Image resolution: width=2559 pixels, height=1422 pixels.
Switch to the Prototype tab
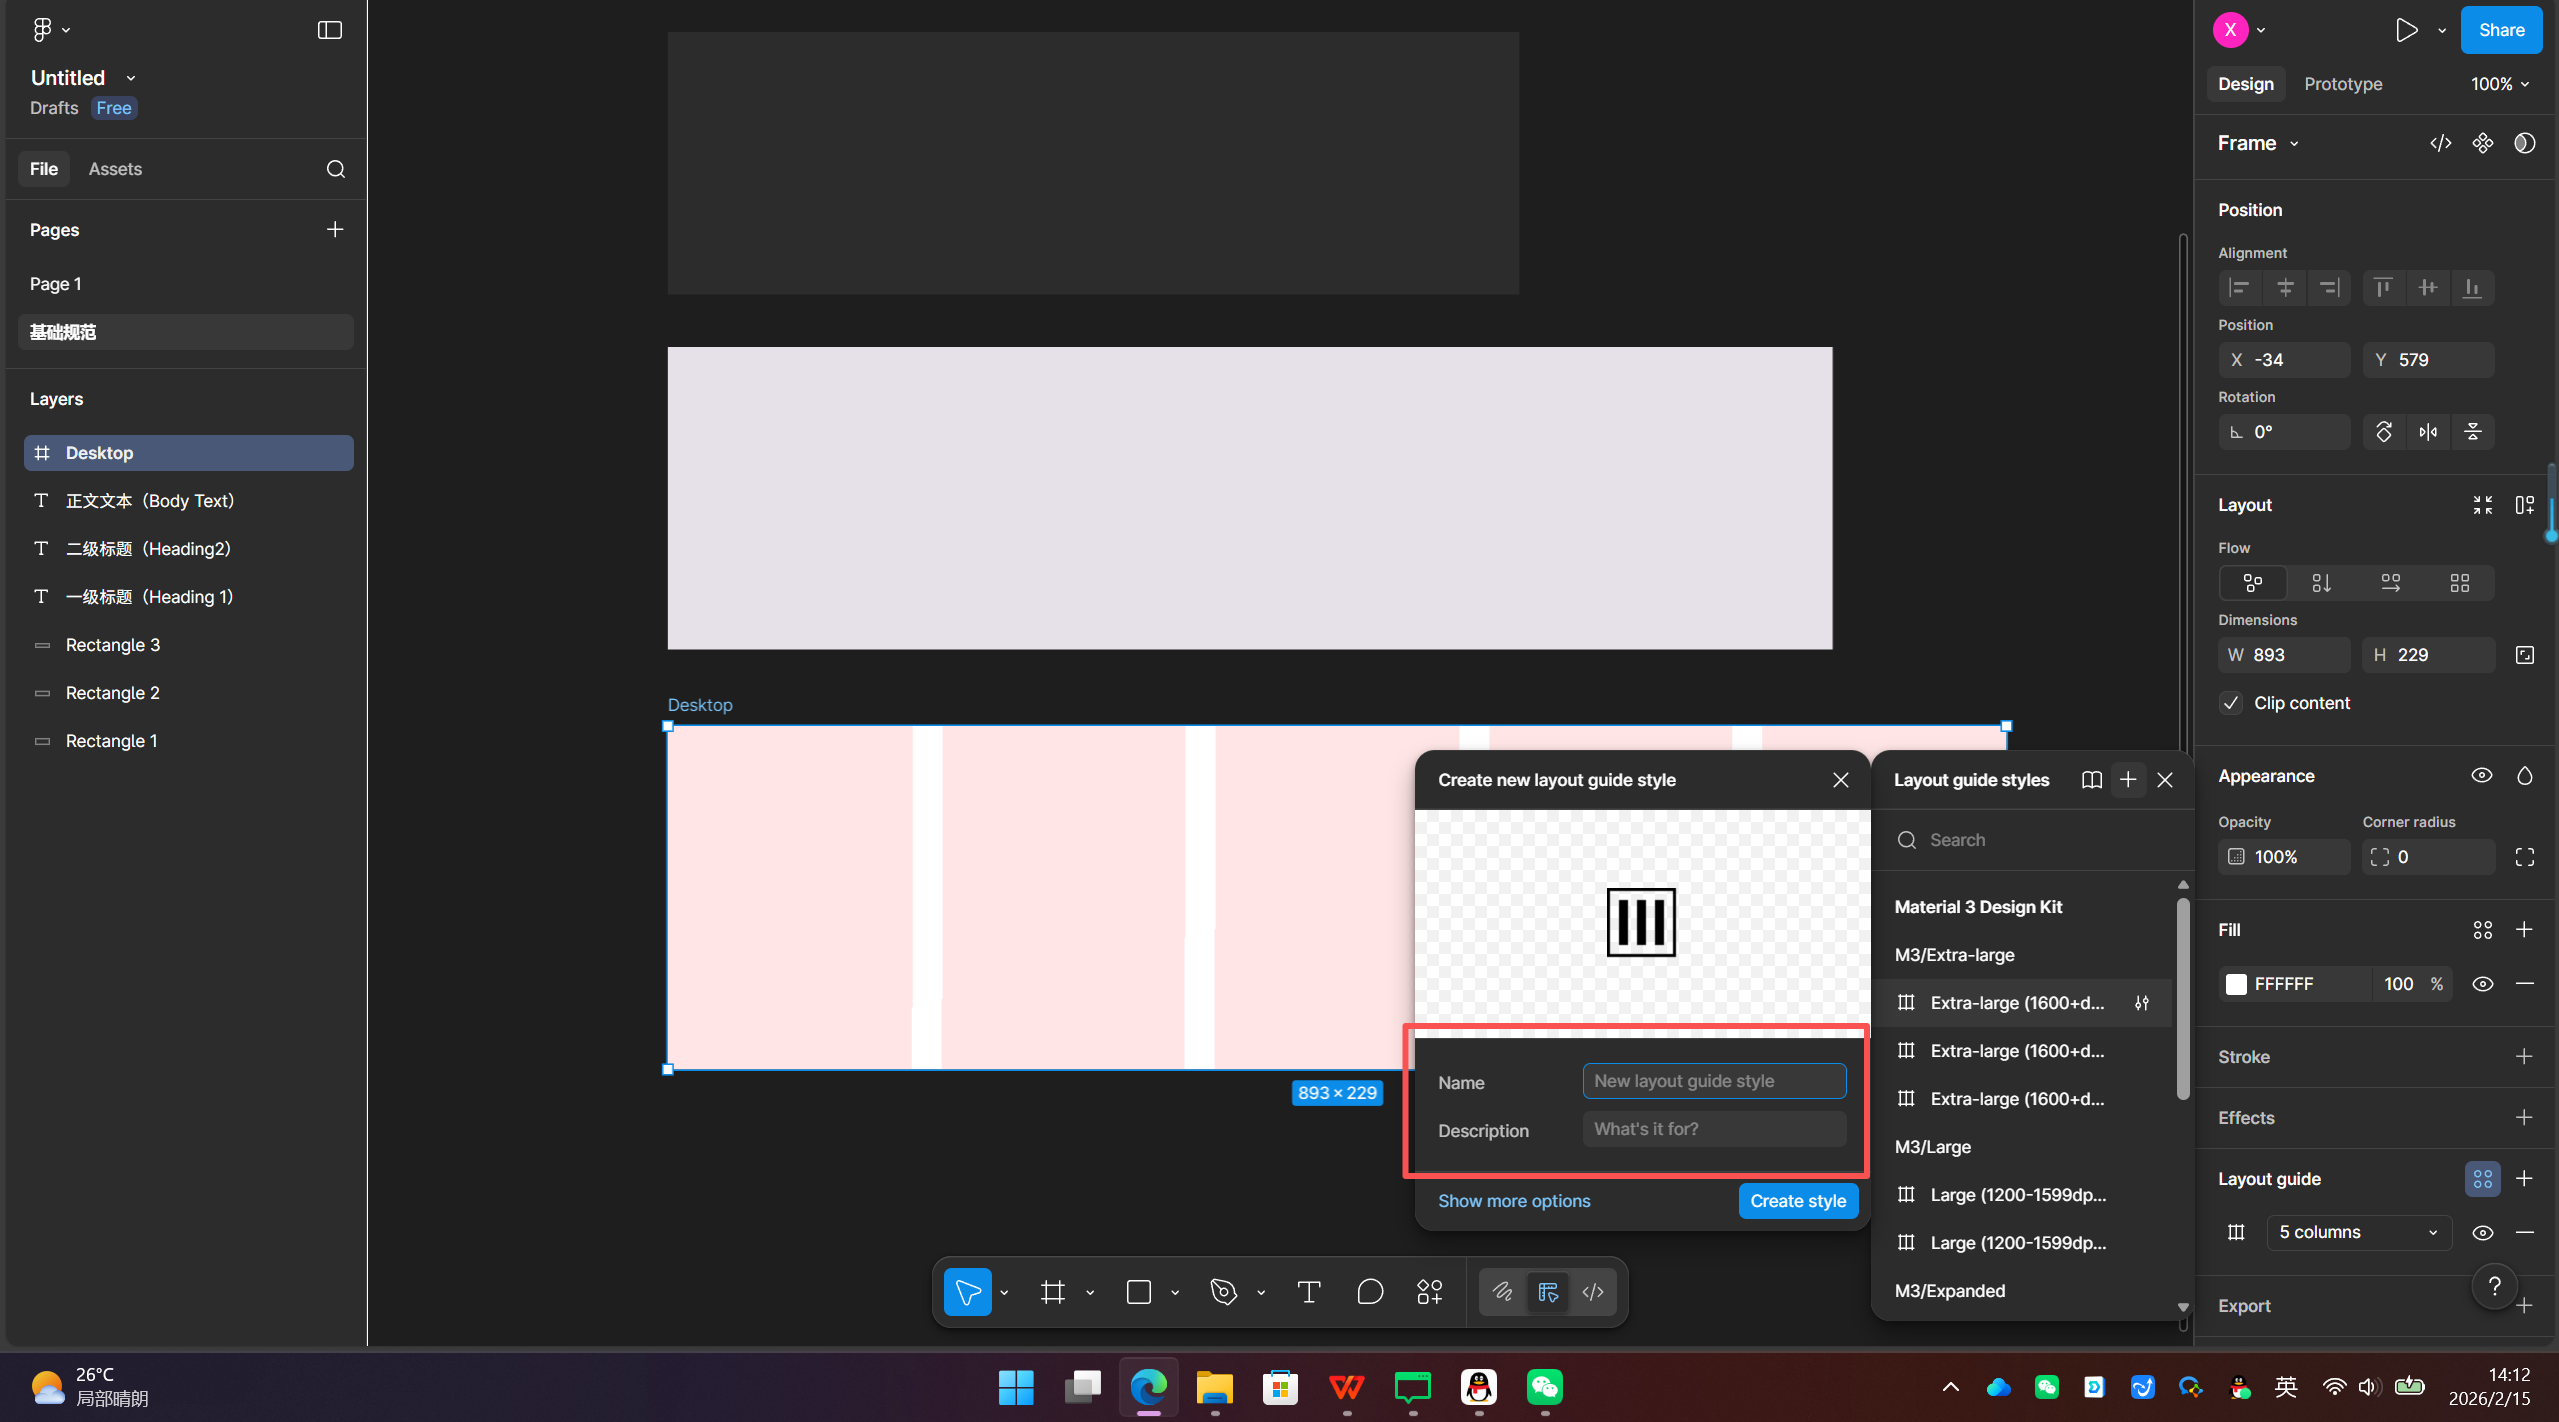tap(2342, 84)
